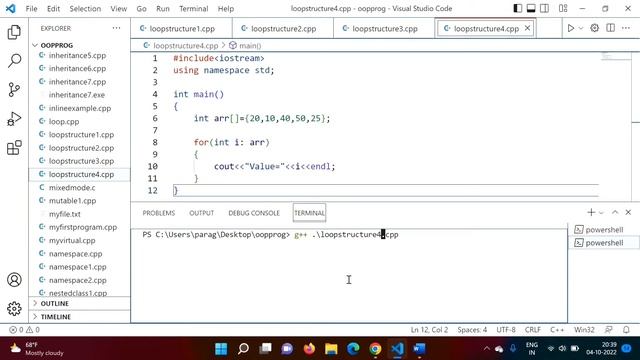Open mixedmode.c file
The image size is (640, 360).
point(72,187)
